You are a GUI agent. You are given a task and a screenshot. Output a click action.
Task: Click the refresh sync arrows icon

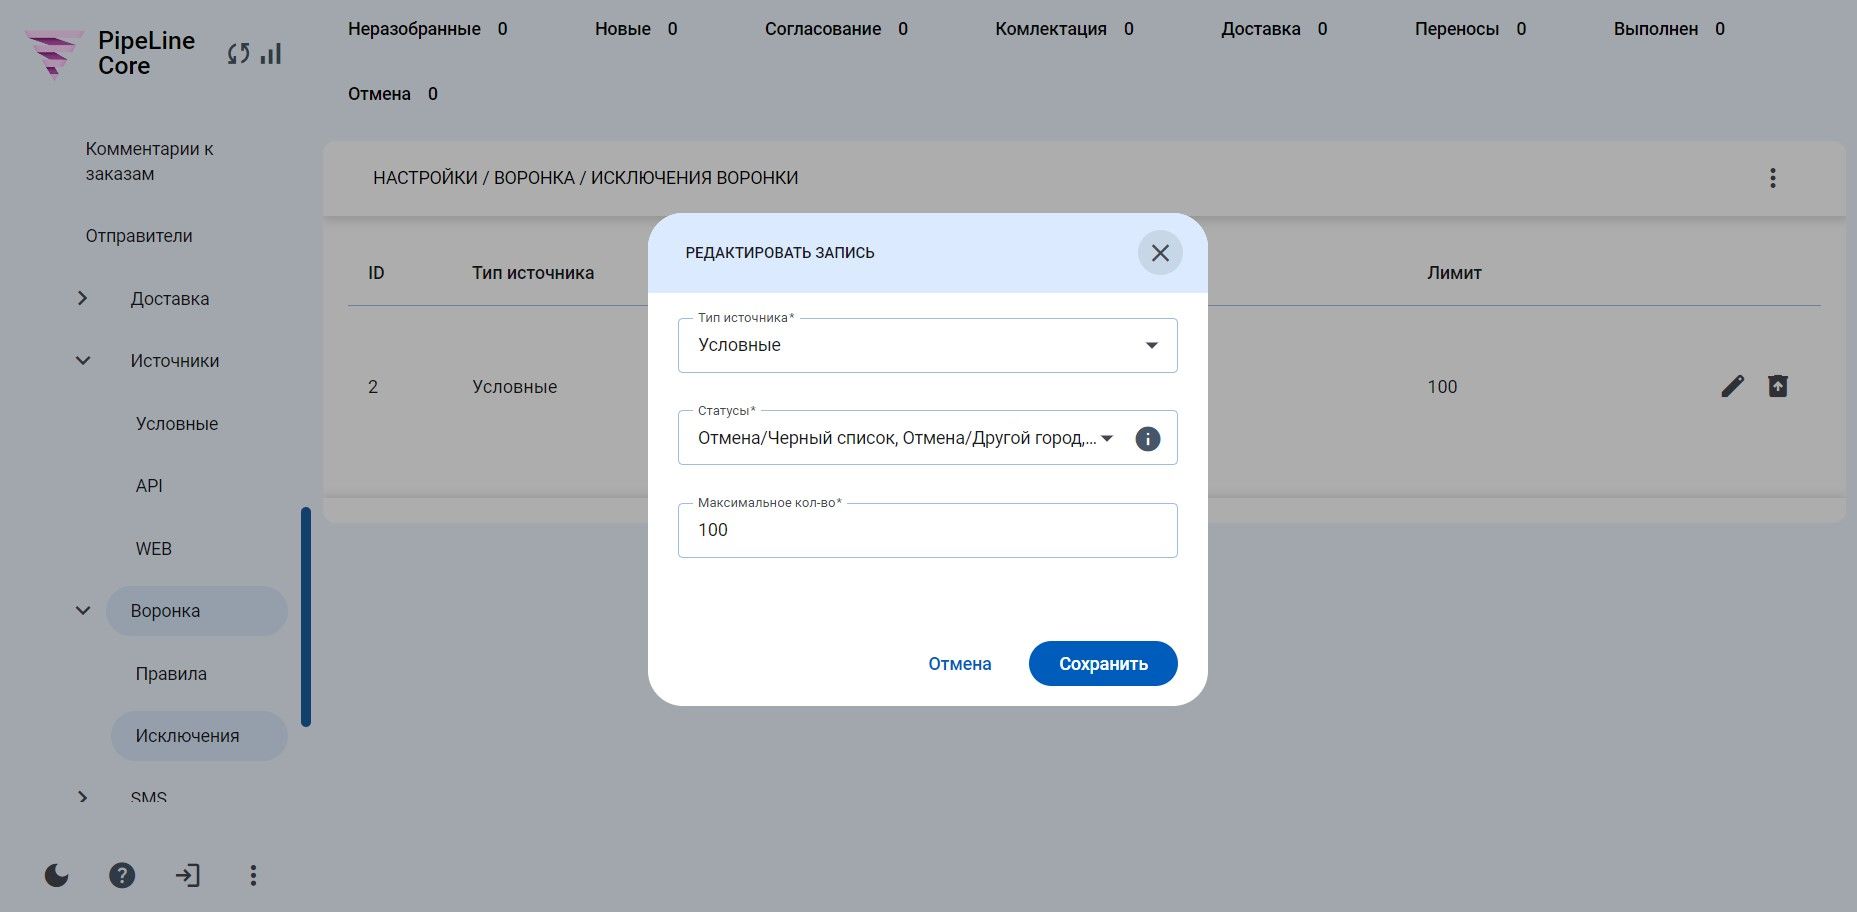[238, 54]
